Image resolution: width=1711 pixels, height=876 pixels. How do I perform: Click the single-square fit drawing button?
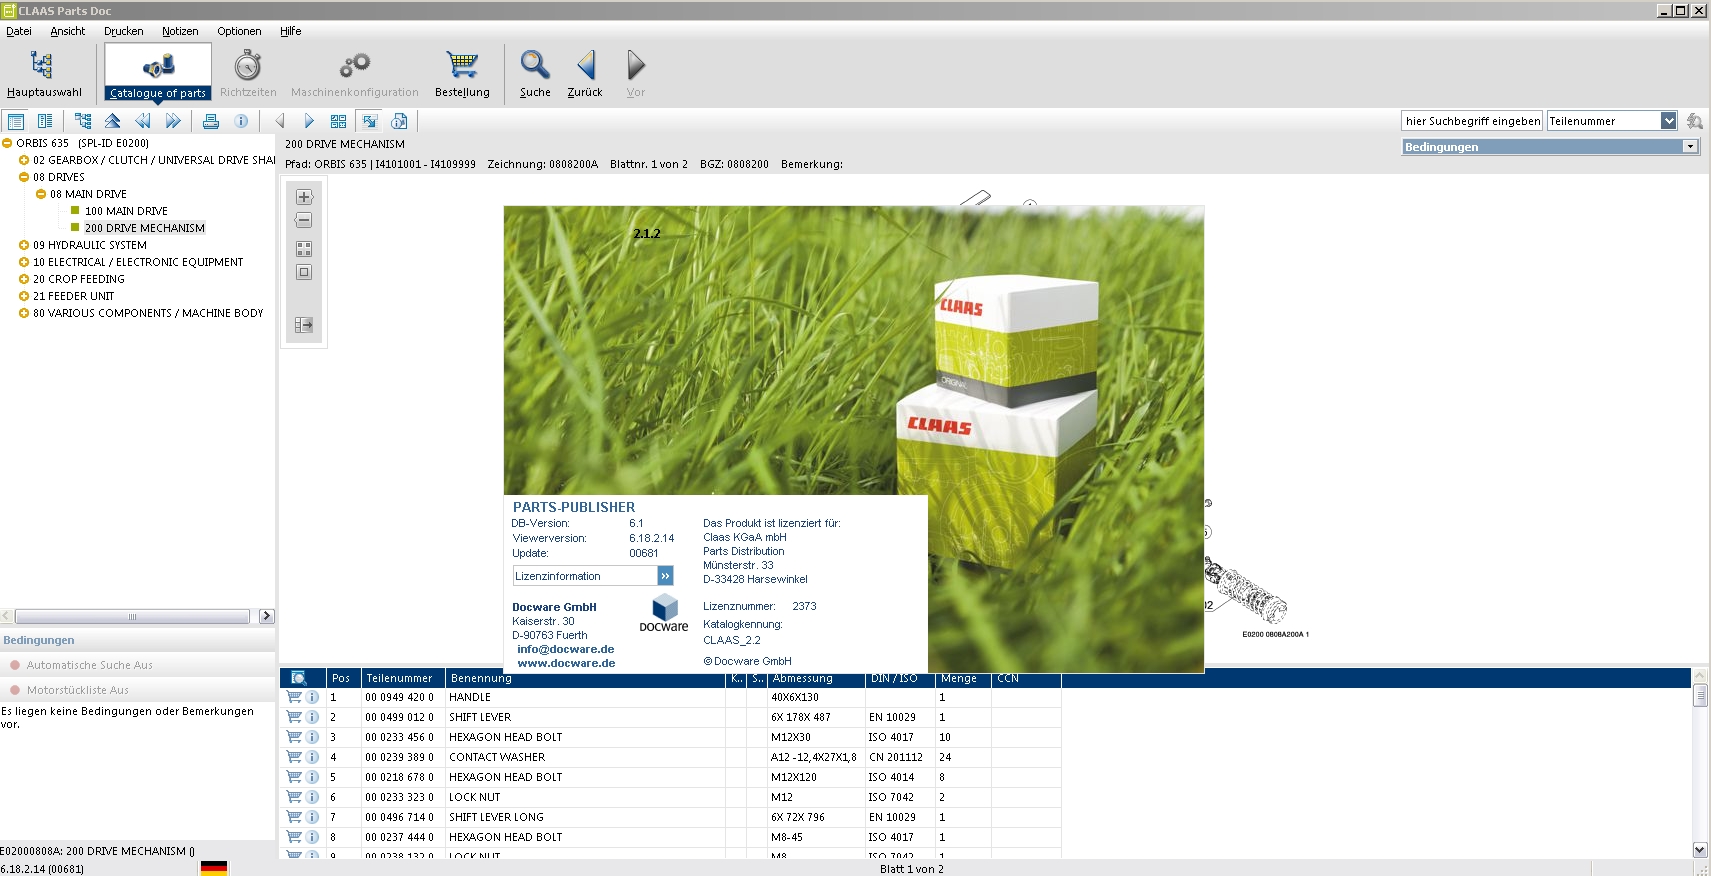tap(304, 272)
